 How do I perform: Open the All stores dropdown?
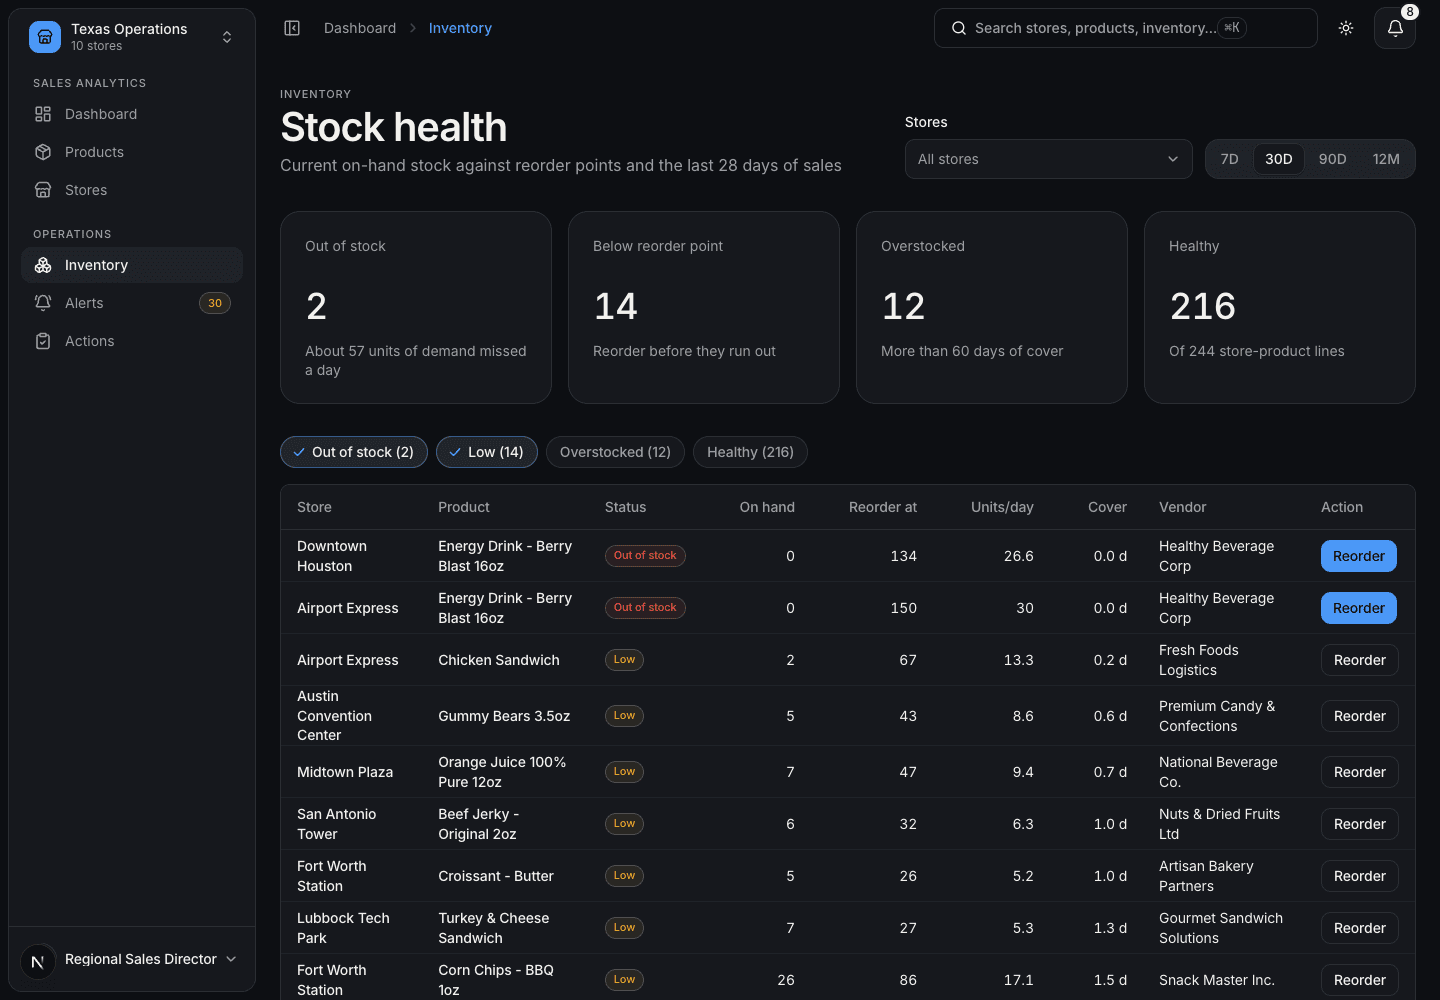[x=1048, y=159]
